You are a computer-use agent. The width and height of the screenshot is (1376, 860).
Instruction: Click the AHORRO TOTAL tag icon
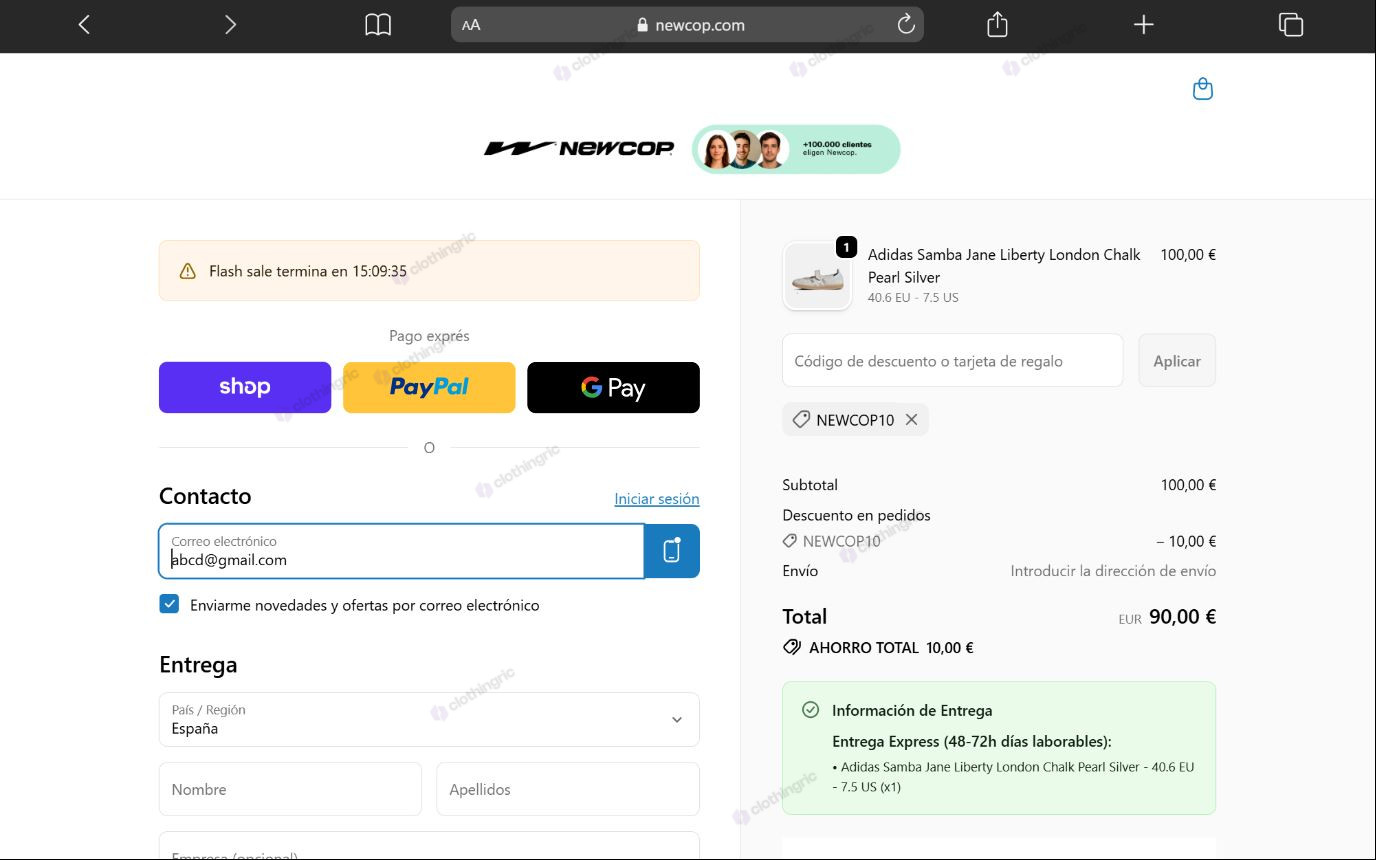click(x=792, y=647)
